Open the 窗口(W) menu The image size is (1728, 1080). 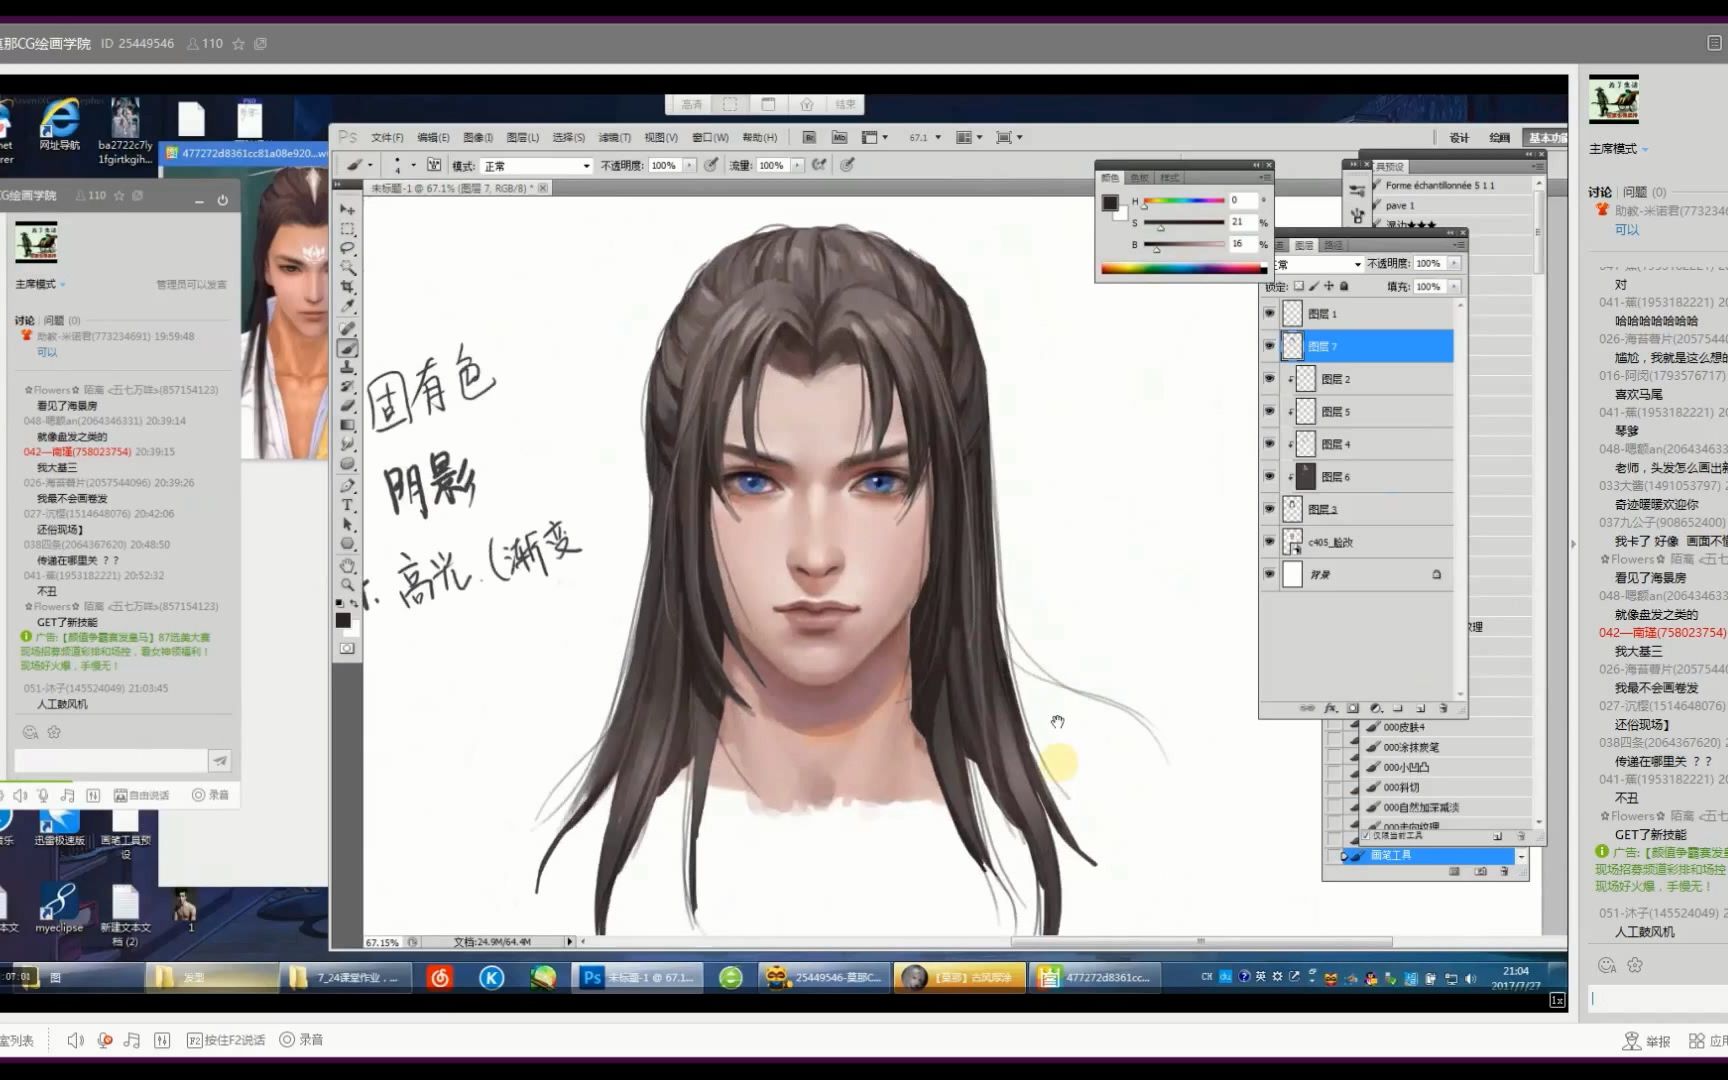tap(710, 138)
